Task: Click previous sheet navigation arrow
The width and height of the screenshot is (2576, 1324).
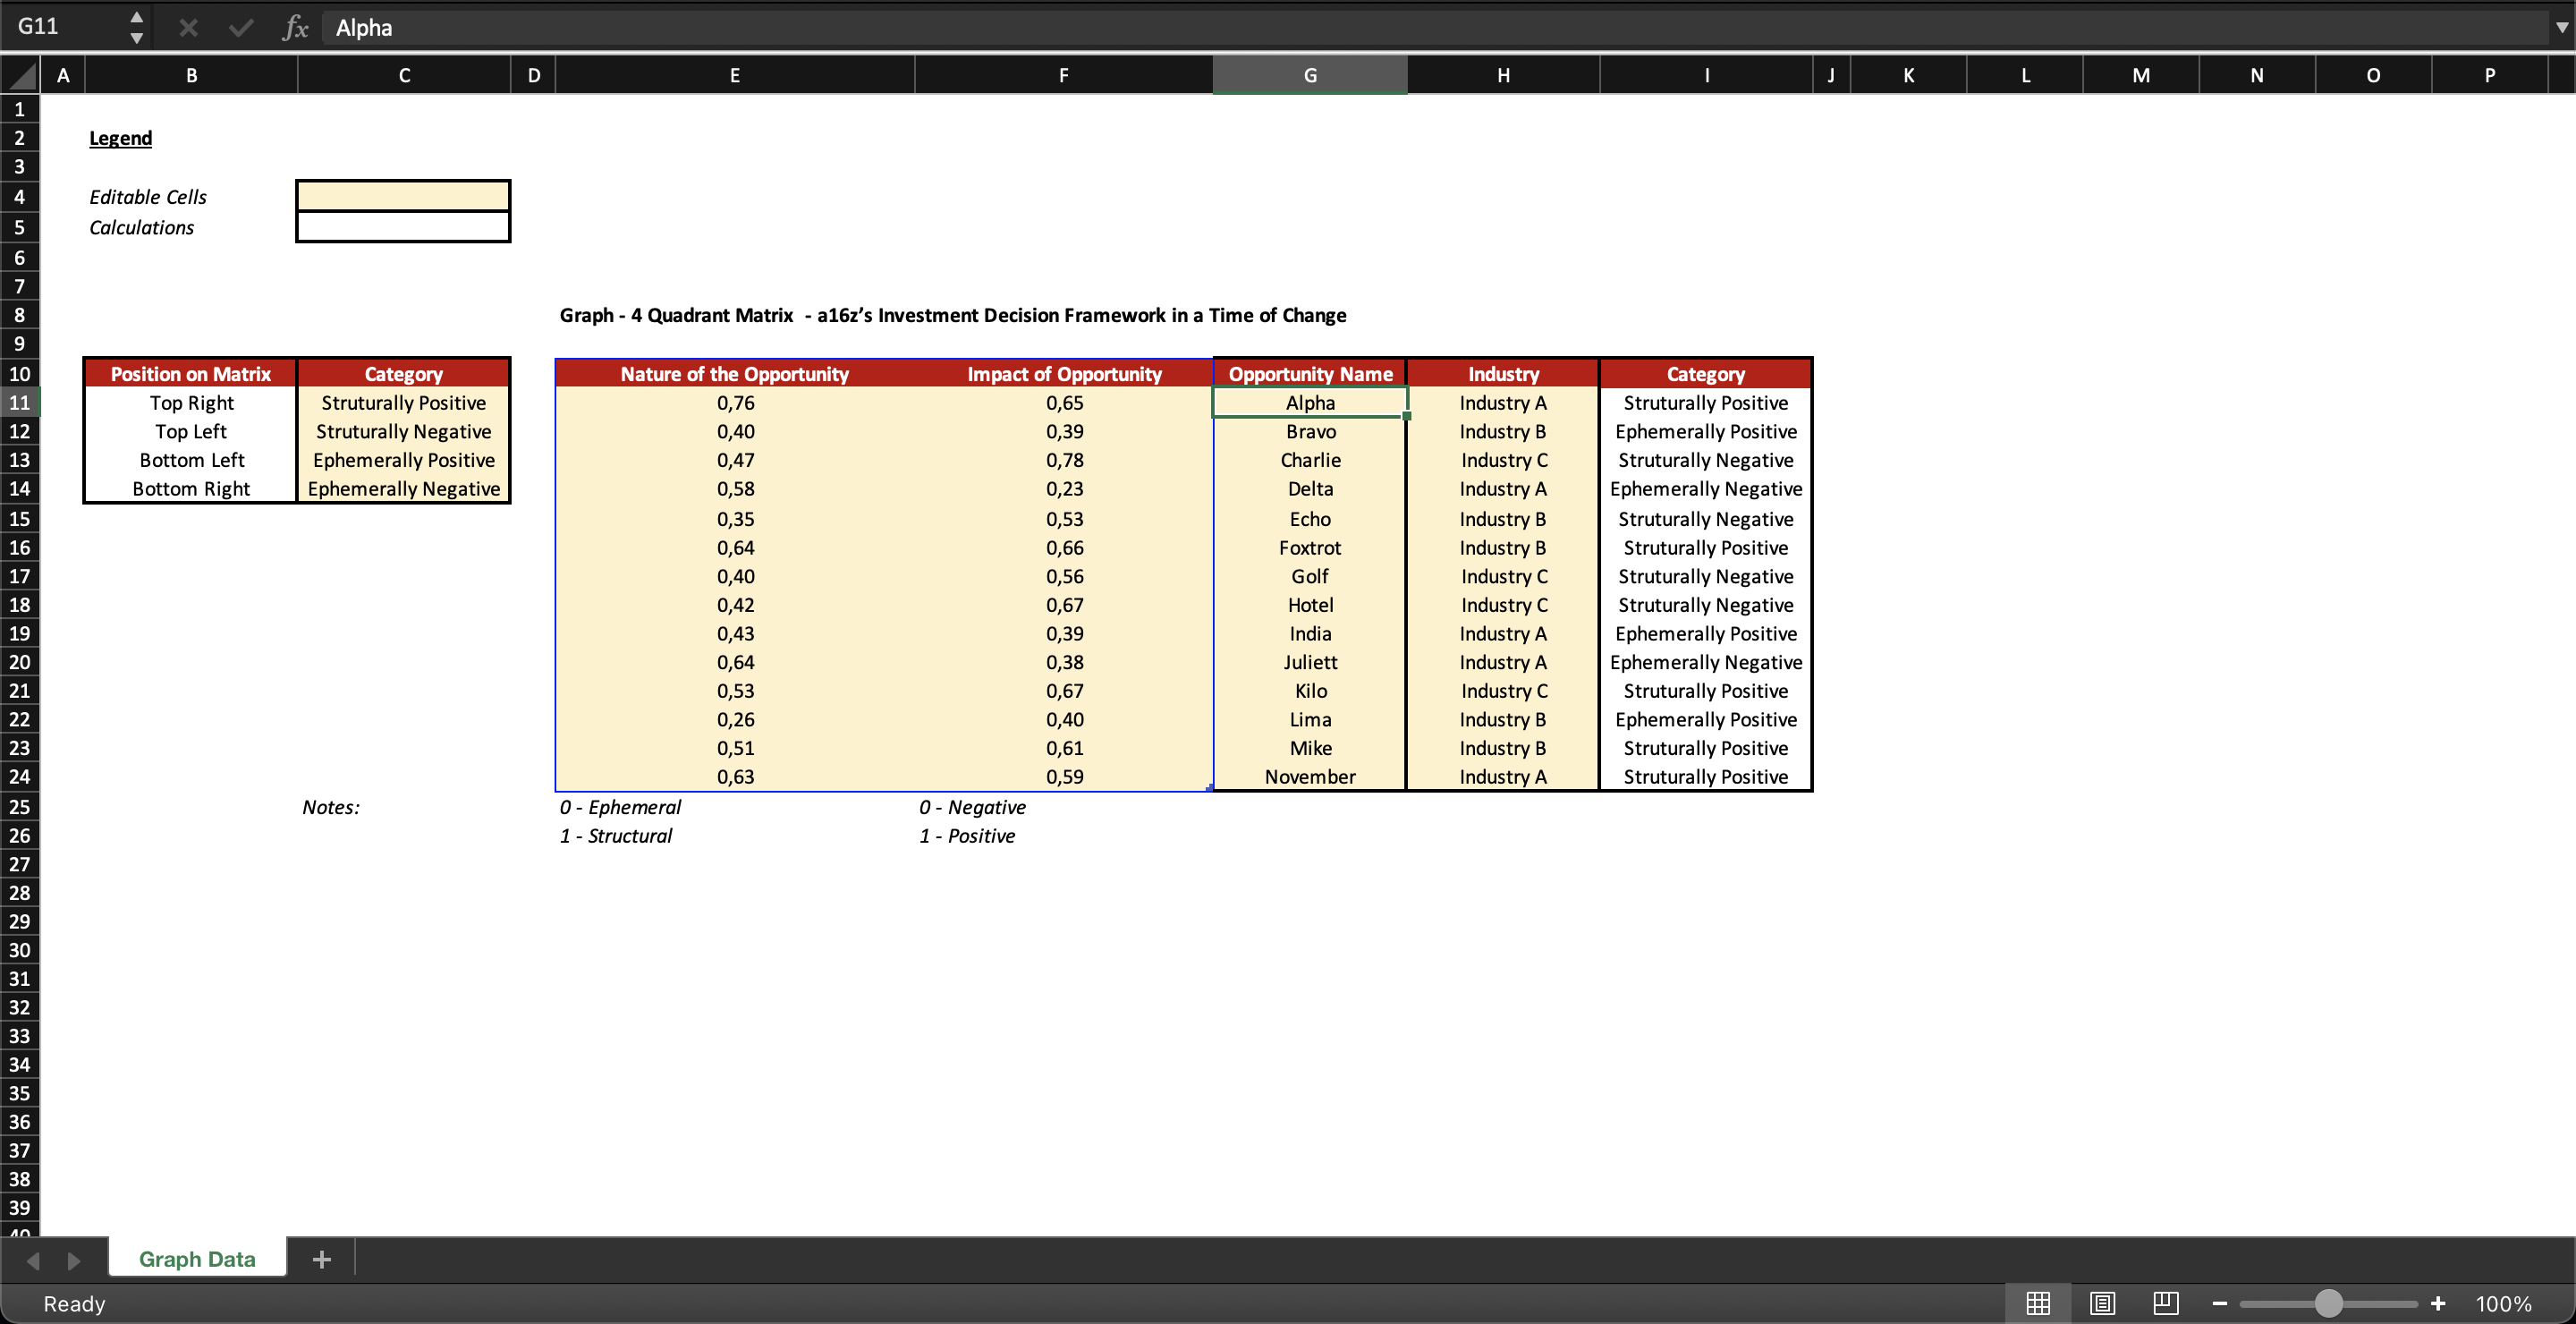Action: pos(32,1260)
